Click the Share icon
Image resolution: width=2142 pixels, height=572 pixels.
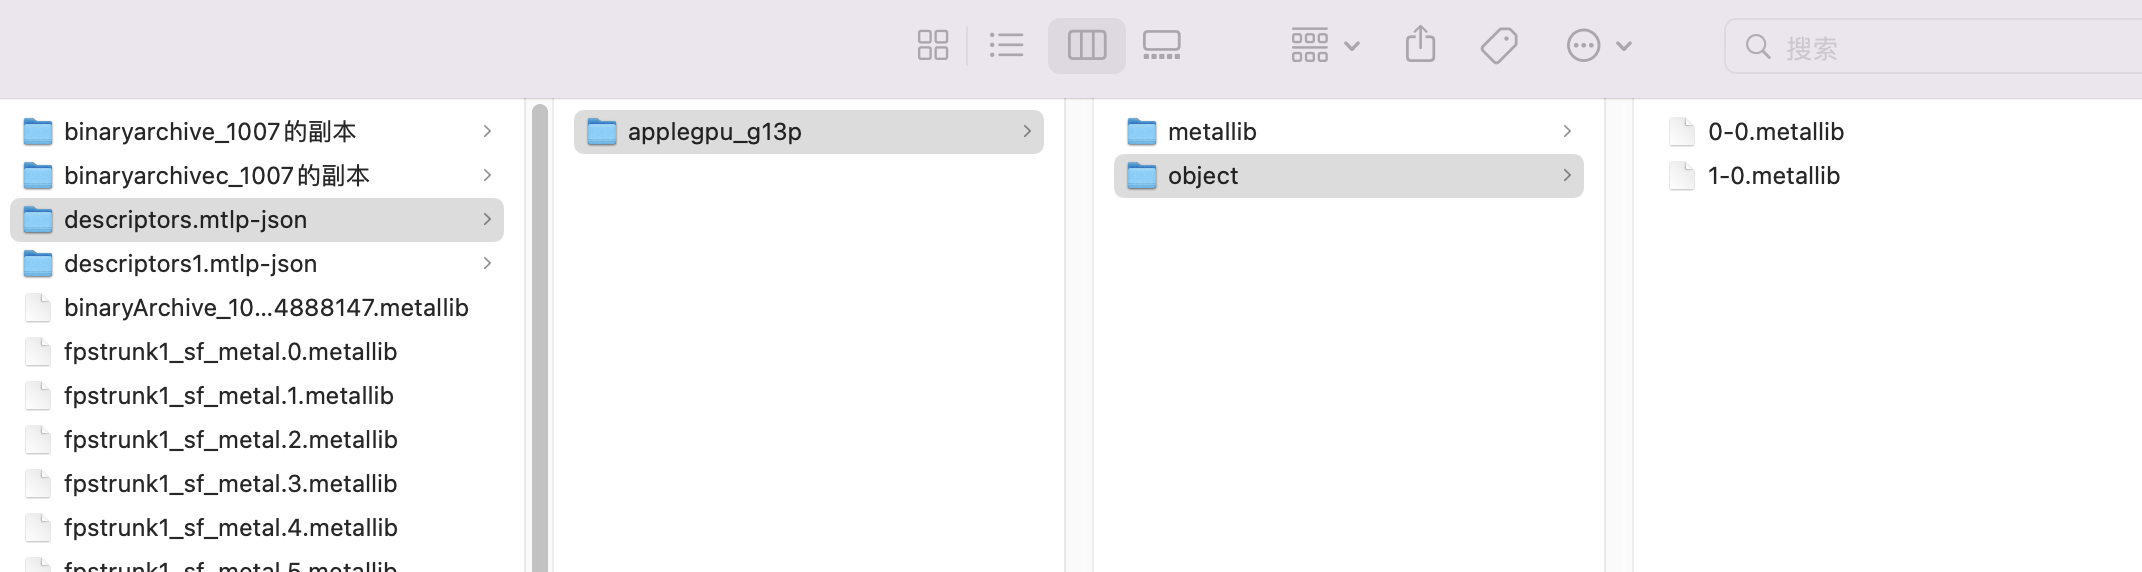click(x=1420, y=46)
